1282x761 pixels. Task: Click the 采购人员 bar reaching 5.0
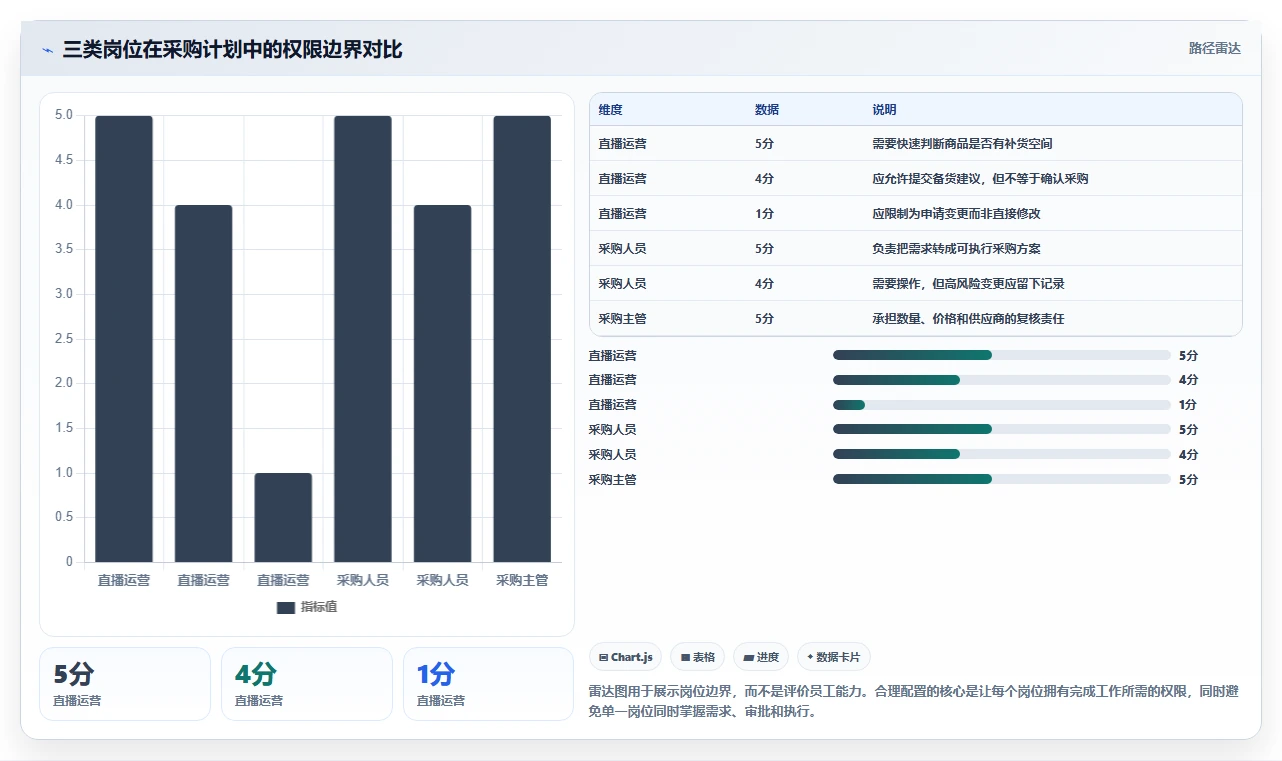[363, 339]
